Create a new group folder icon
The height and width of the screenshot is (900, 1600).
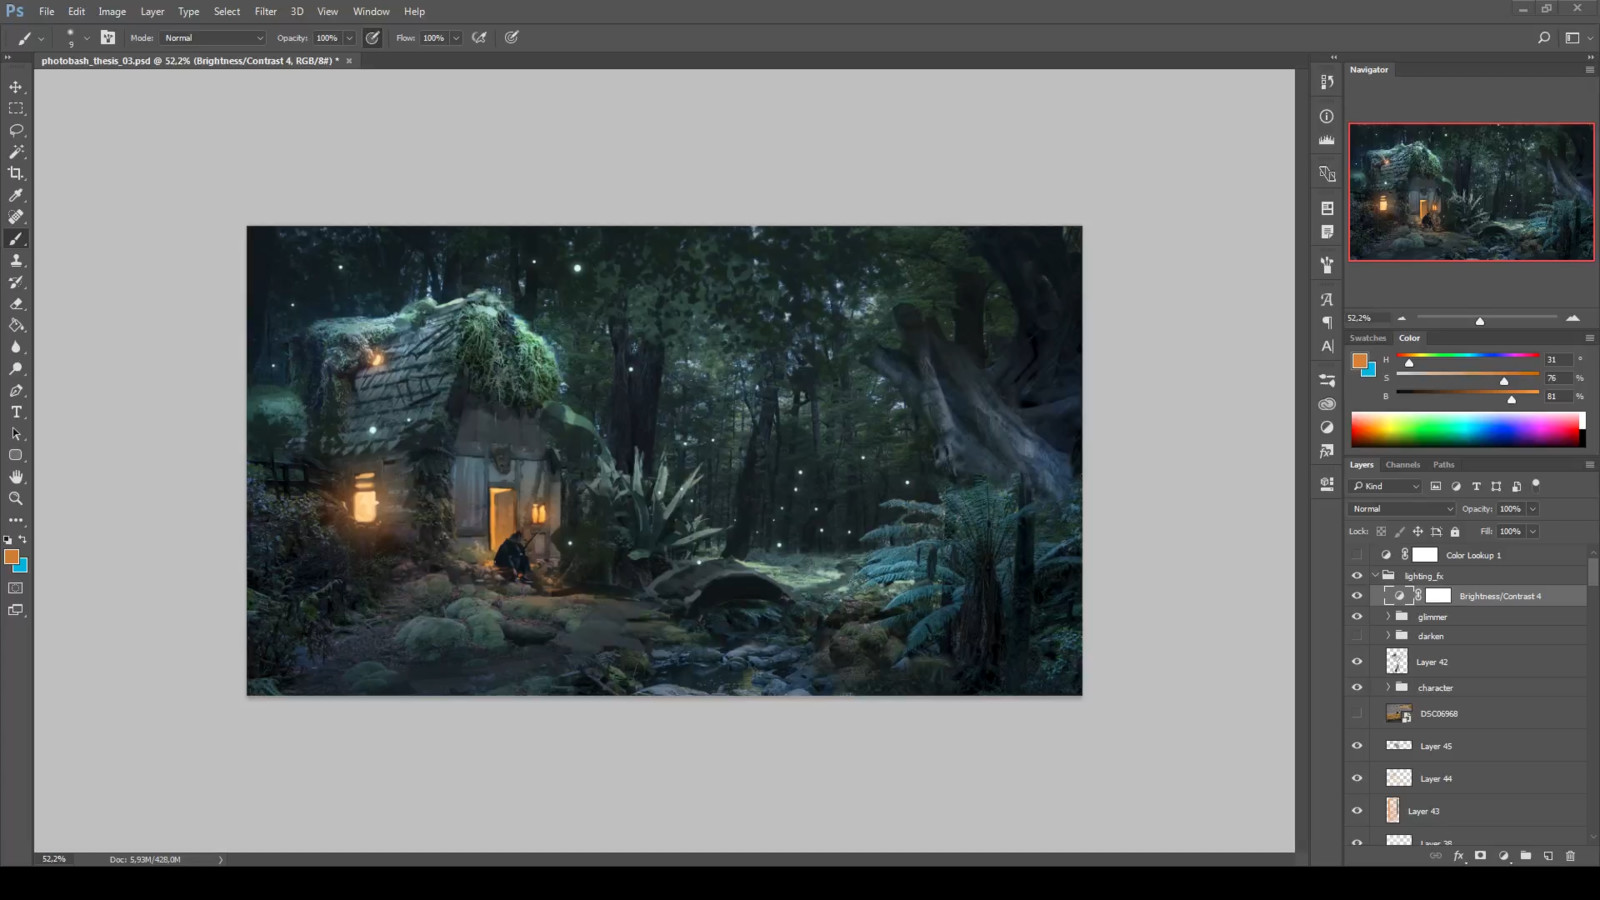(x=1526, y=856)
